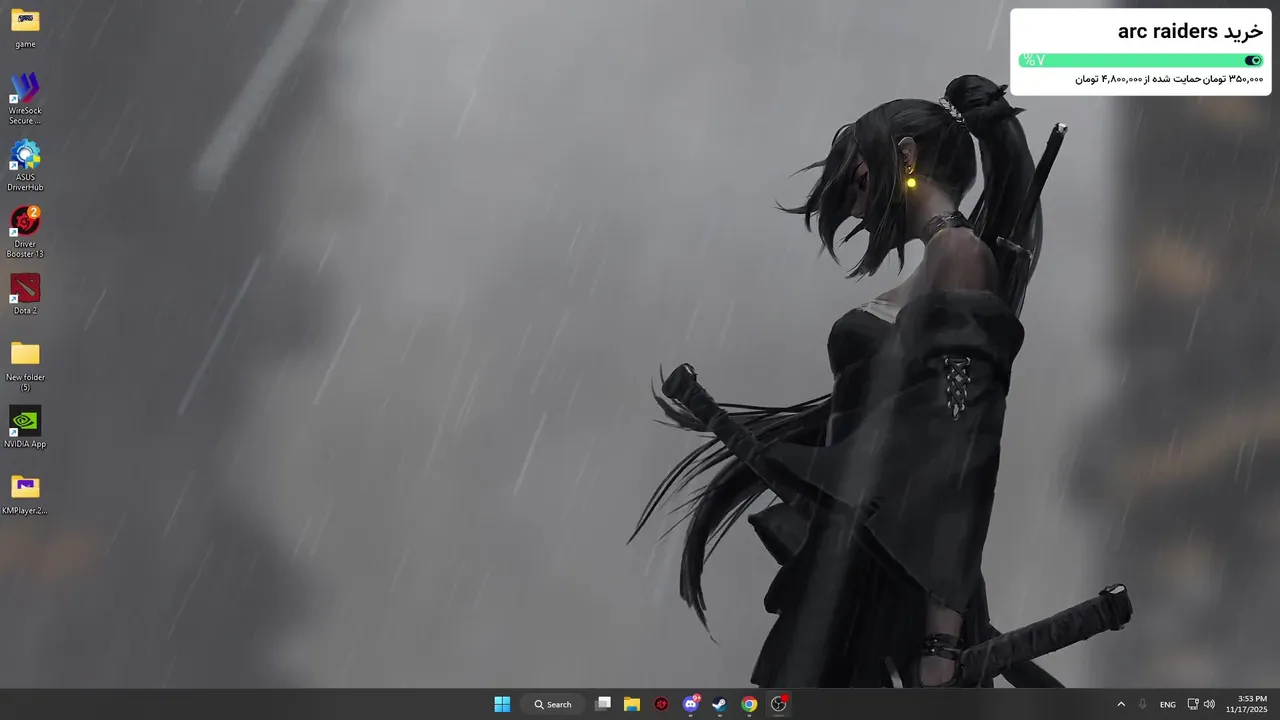Open ASUS DriverHub from the desktop
This screenshot has width=1280, height=720.
(x=25, y=165)
